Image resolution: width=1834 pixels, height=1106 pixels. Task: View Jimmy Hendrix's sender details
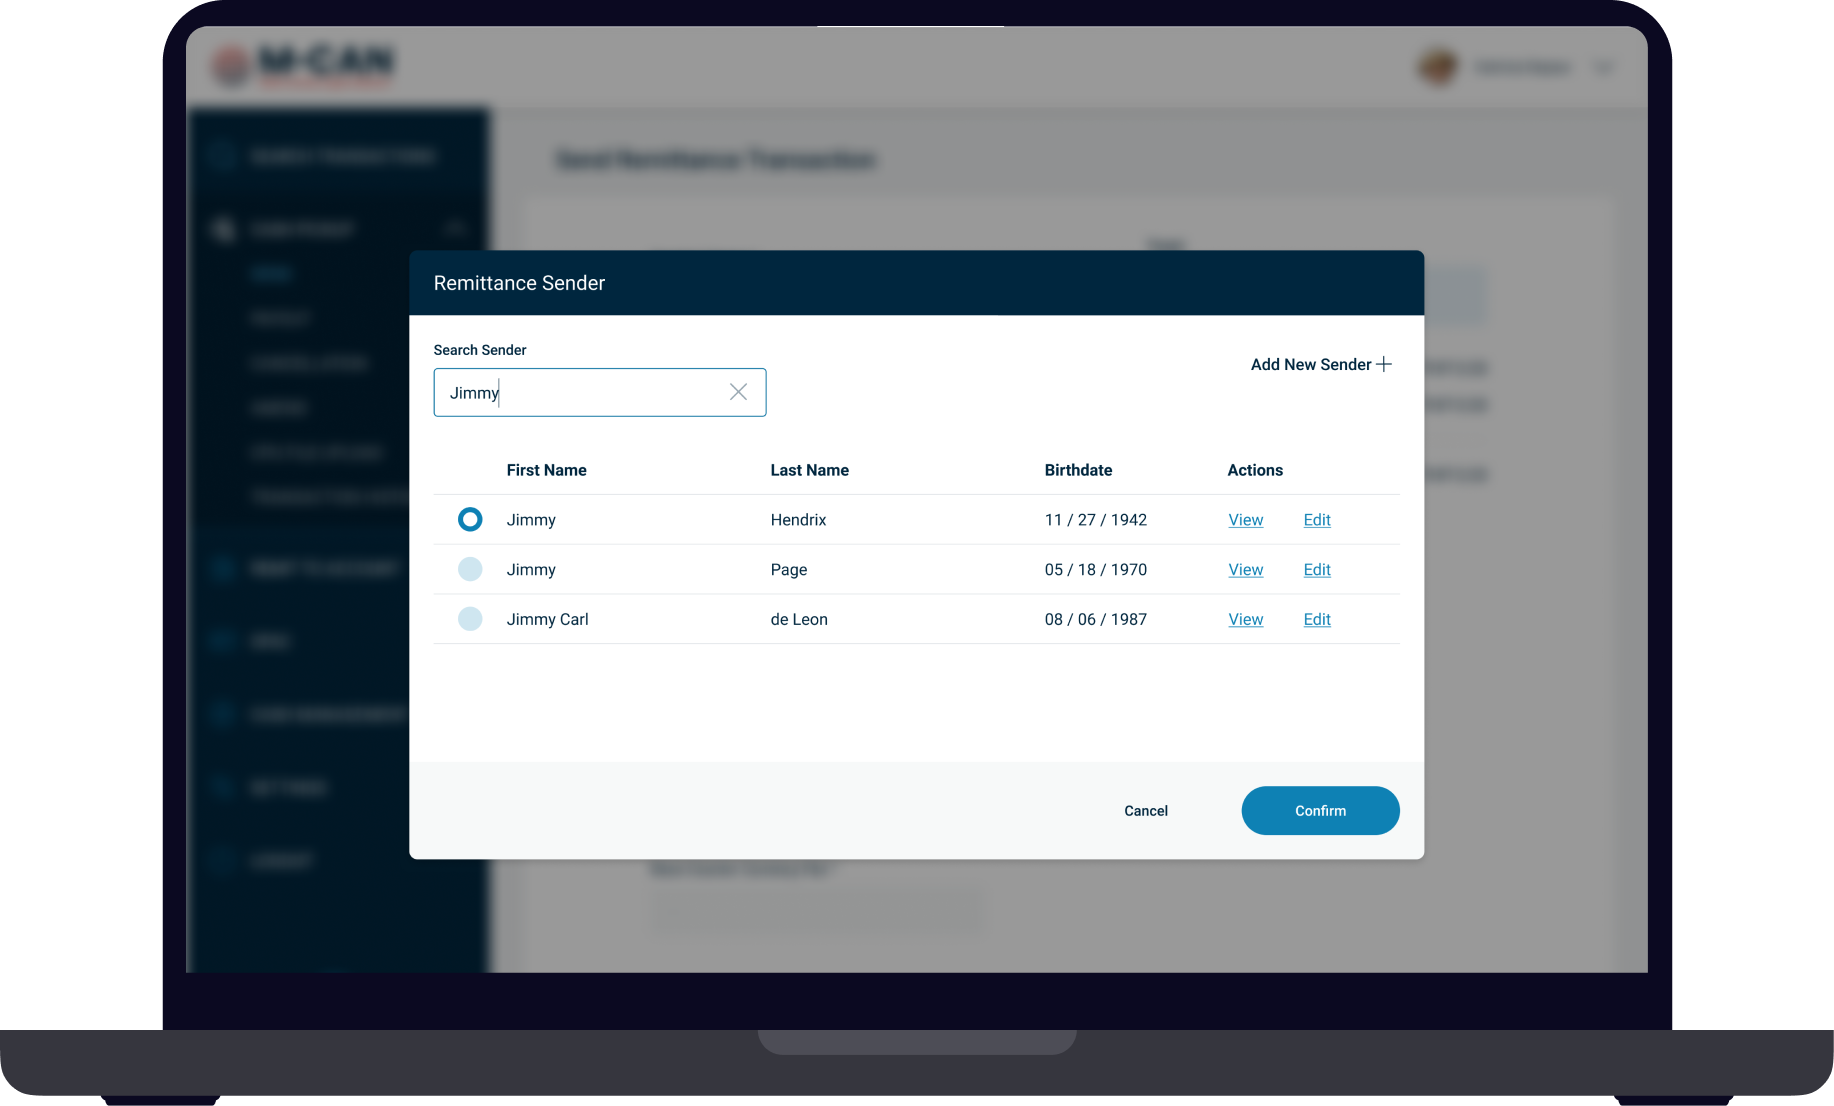coord(1245,520)
